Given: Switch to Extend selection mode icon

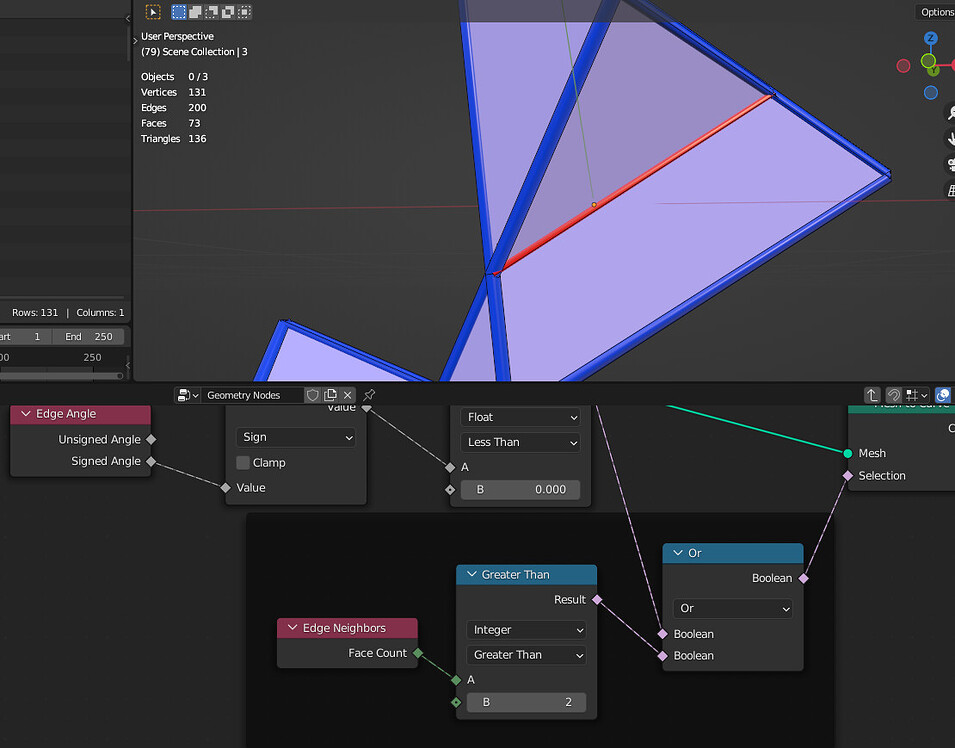Looking at the screenshot, I should (195, 12).
